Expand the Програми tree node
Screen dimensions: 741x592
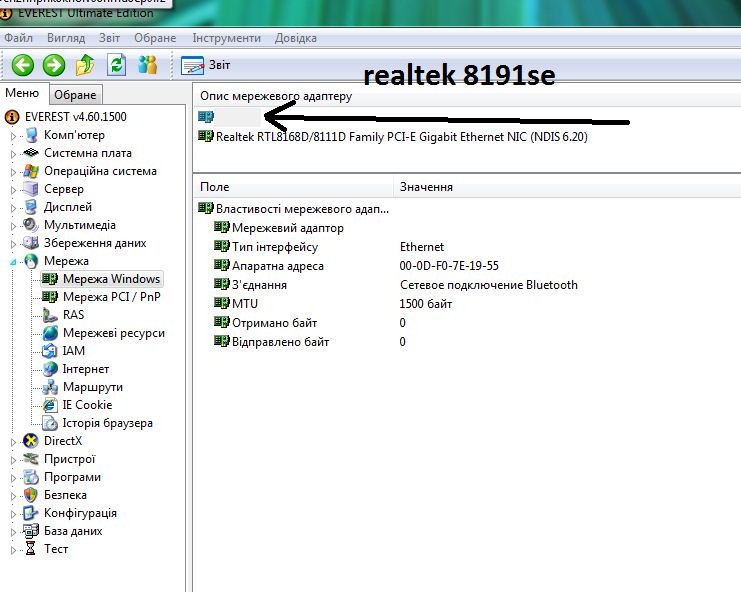(x=13, y=478)
